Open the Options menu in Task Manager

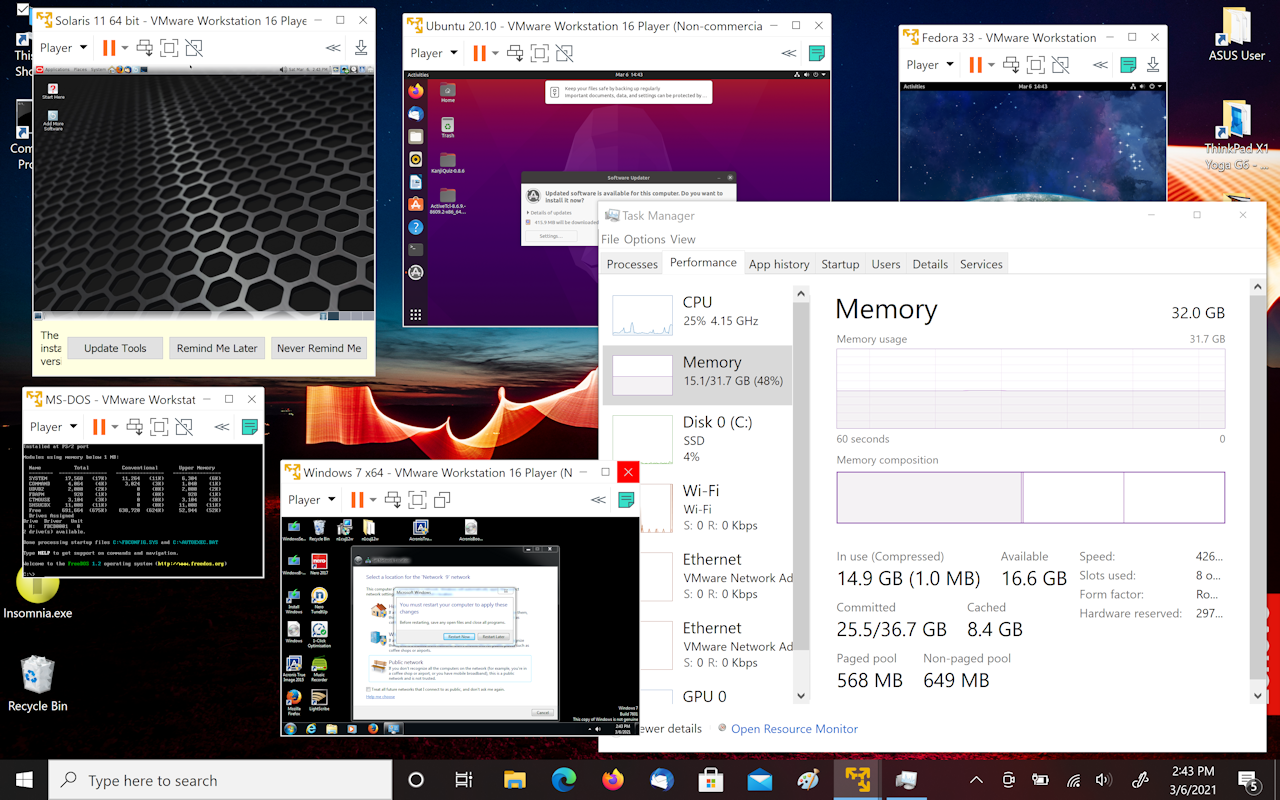click(645, 239)
